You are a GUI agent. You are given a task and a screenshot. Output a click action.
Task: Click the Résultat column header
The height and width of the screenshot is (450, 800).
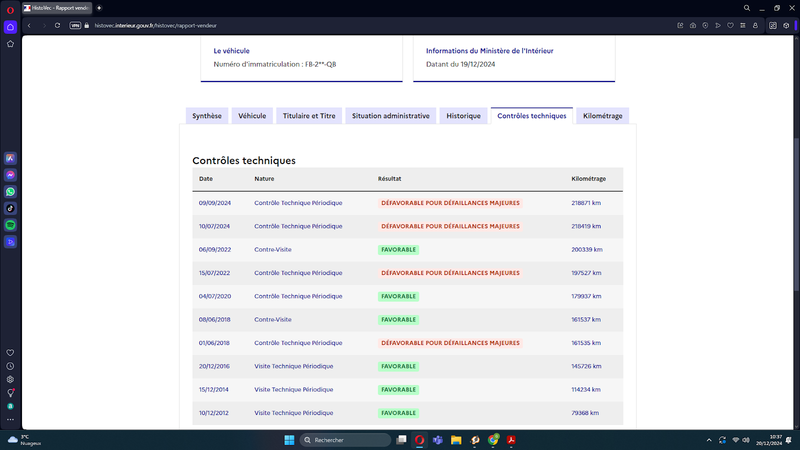pos(389,179)
